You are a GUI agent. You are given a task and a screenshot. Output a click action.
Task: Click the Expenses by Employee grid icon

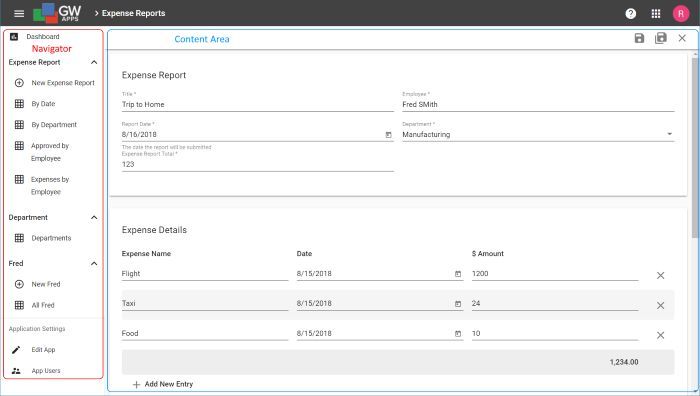(x=19, y=179)
